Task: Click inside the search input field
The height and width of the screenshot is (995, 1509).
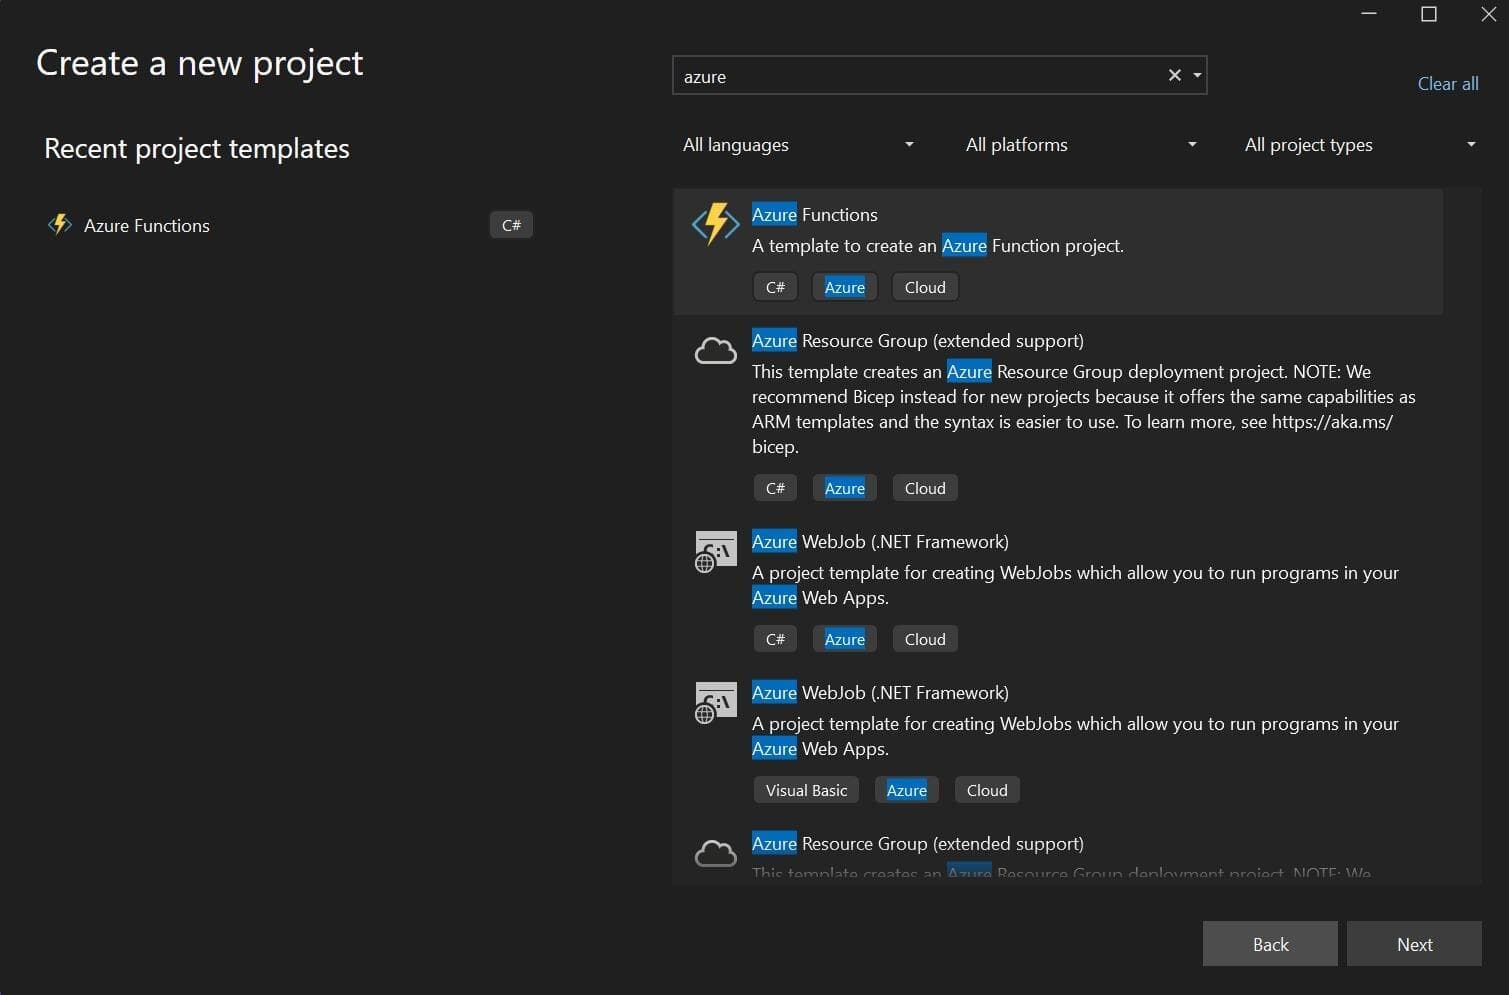Action: pyautogui.click(x=900, y=75)
